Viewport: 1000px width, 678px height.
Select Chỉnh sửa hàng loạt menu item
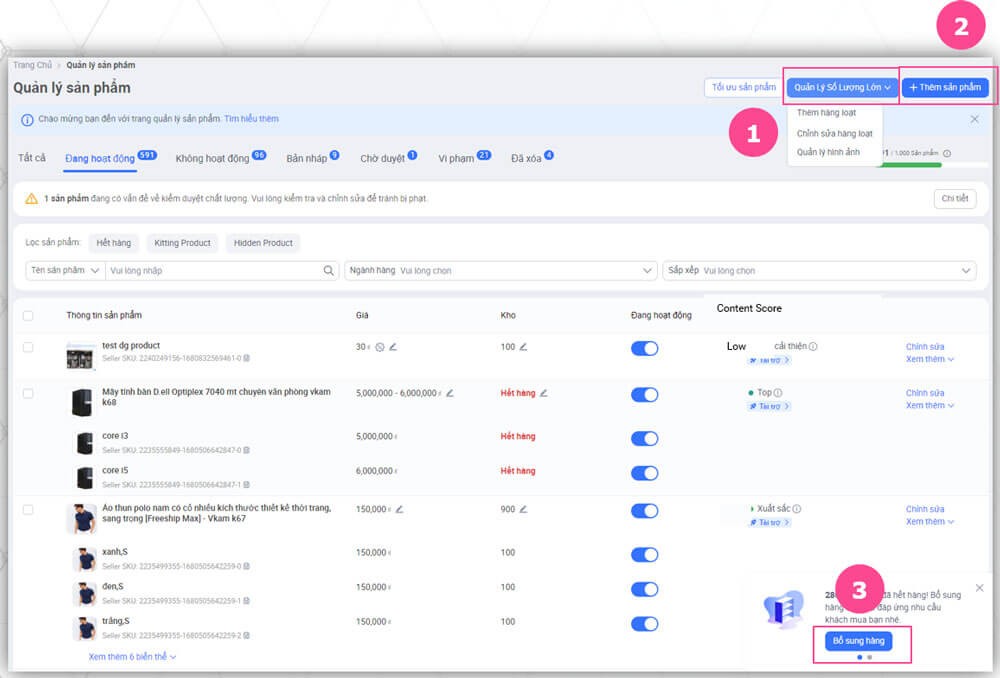point(834,133)
